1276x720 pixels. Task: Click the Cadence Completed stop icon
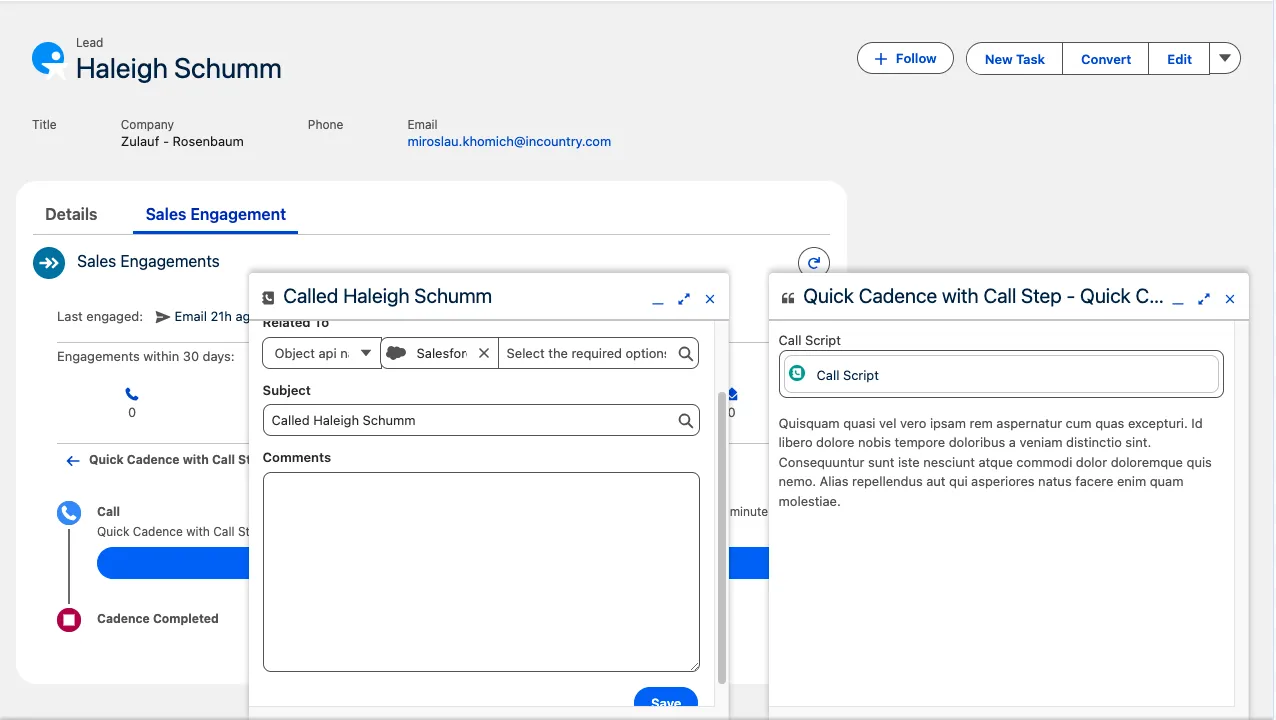click(69, 620)
